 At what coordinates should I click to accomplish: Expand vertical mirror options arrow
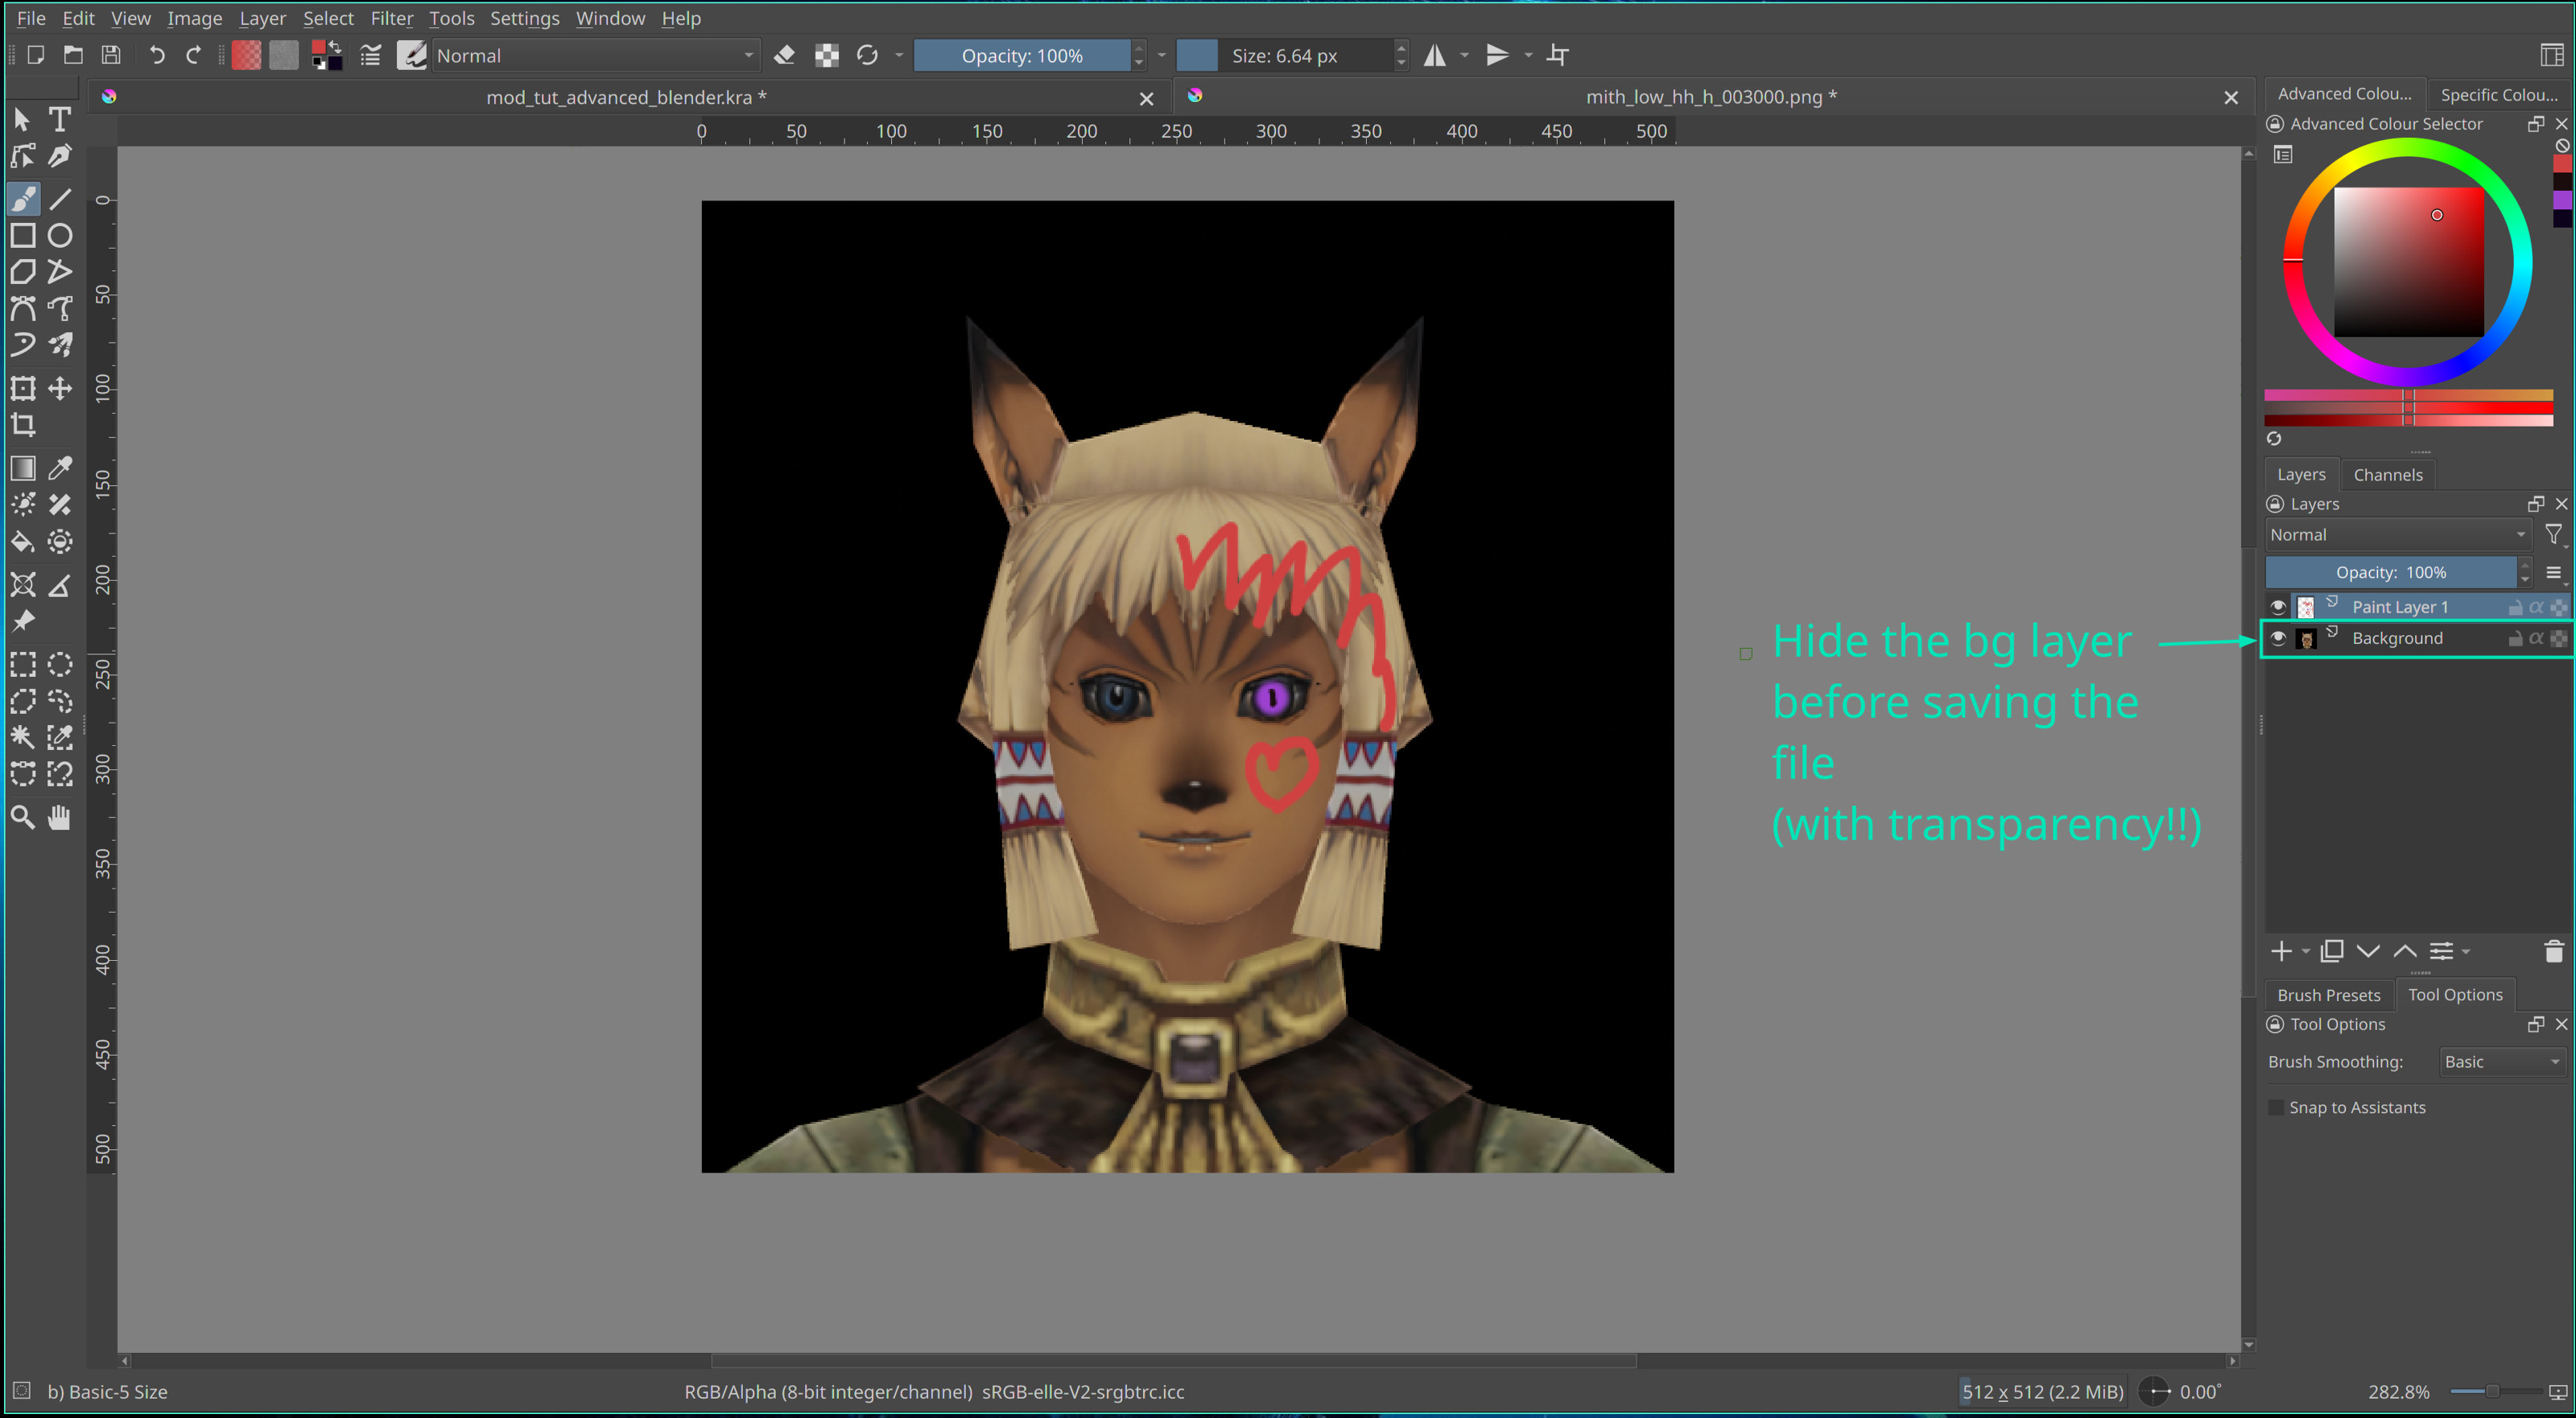(1528, 55)
